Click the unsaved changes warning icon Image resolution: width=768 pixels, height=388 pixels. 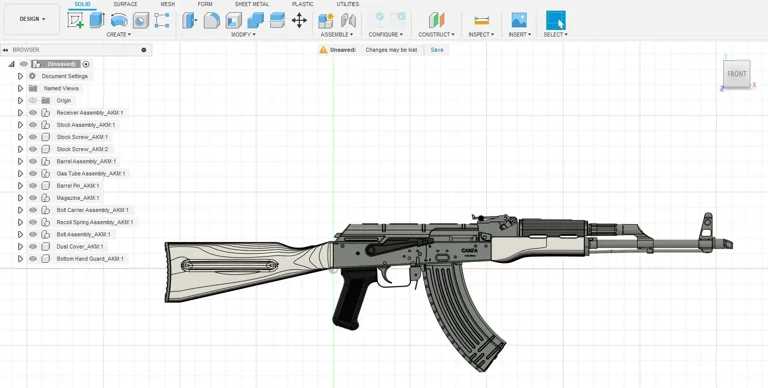323,50
